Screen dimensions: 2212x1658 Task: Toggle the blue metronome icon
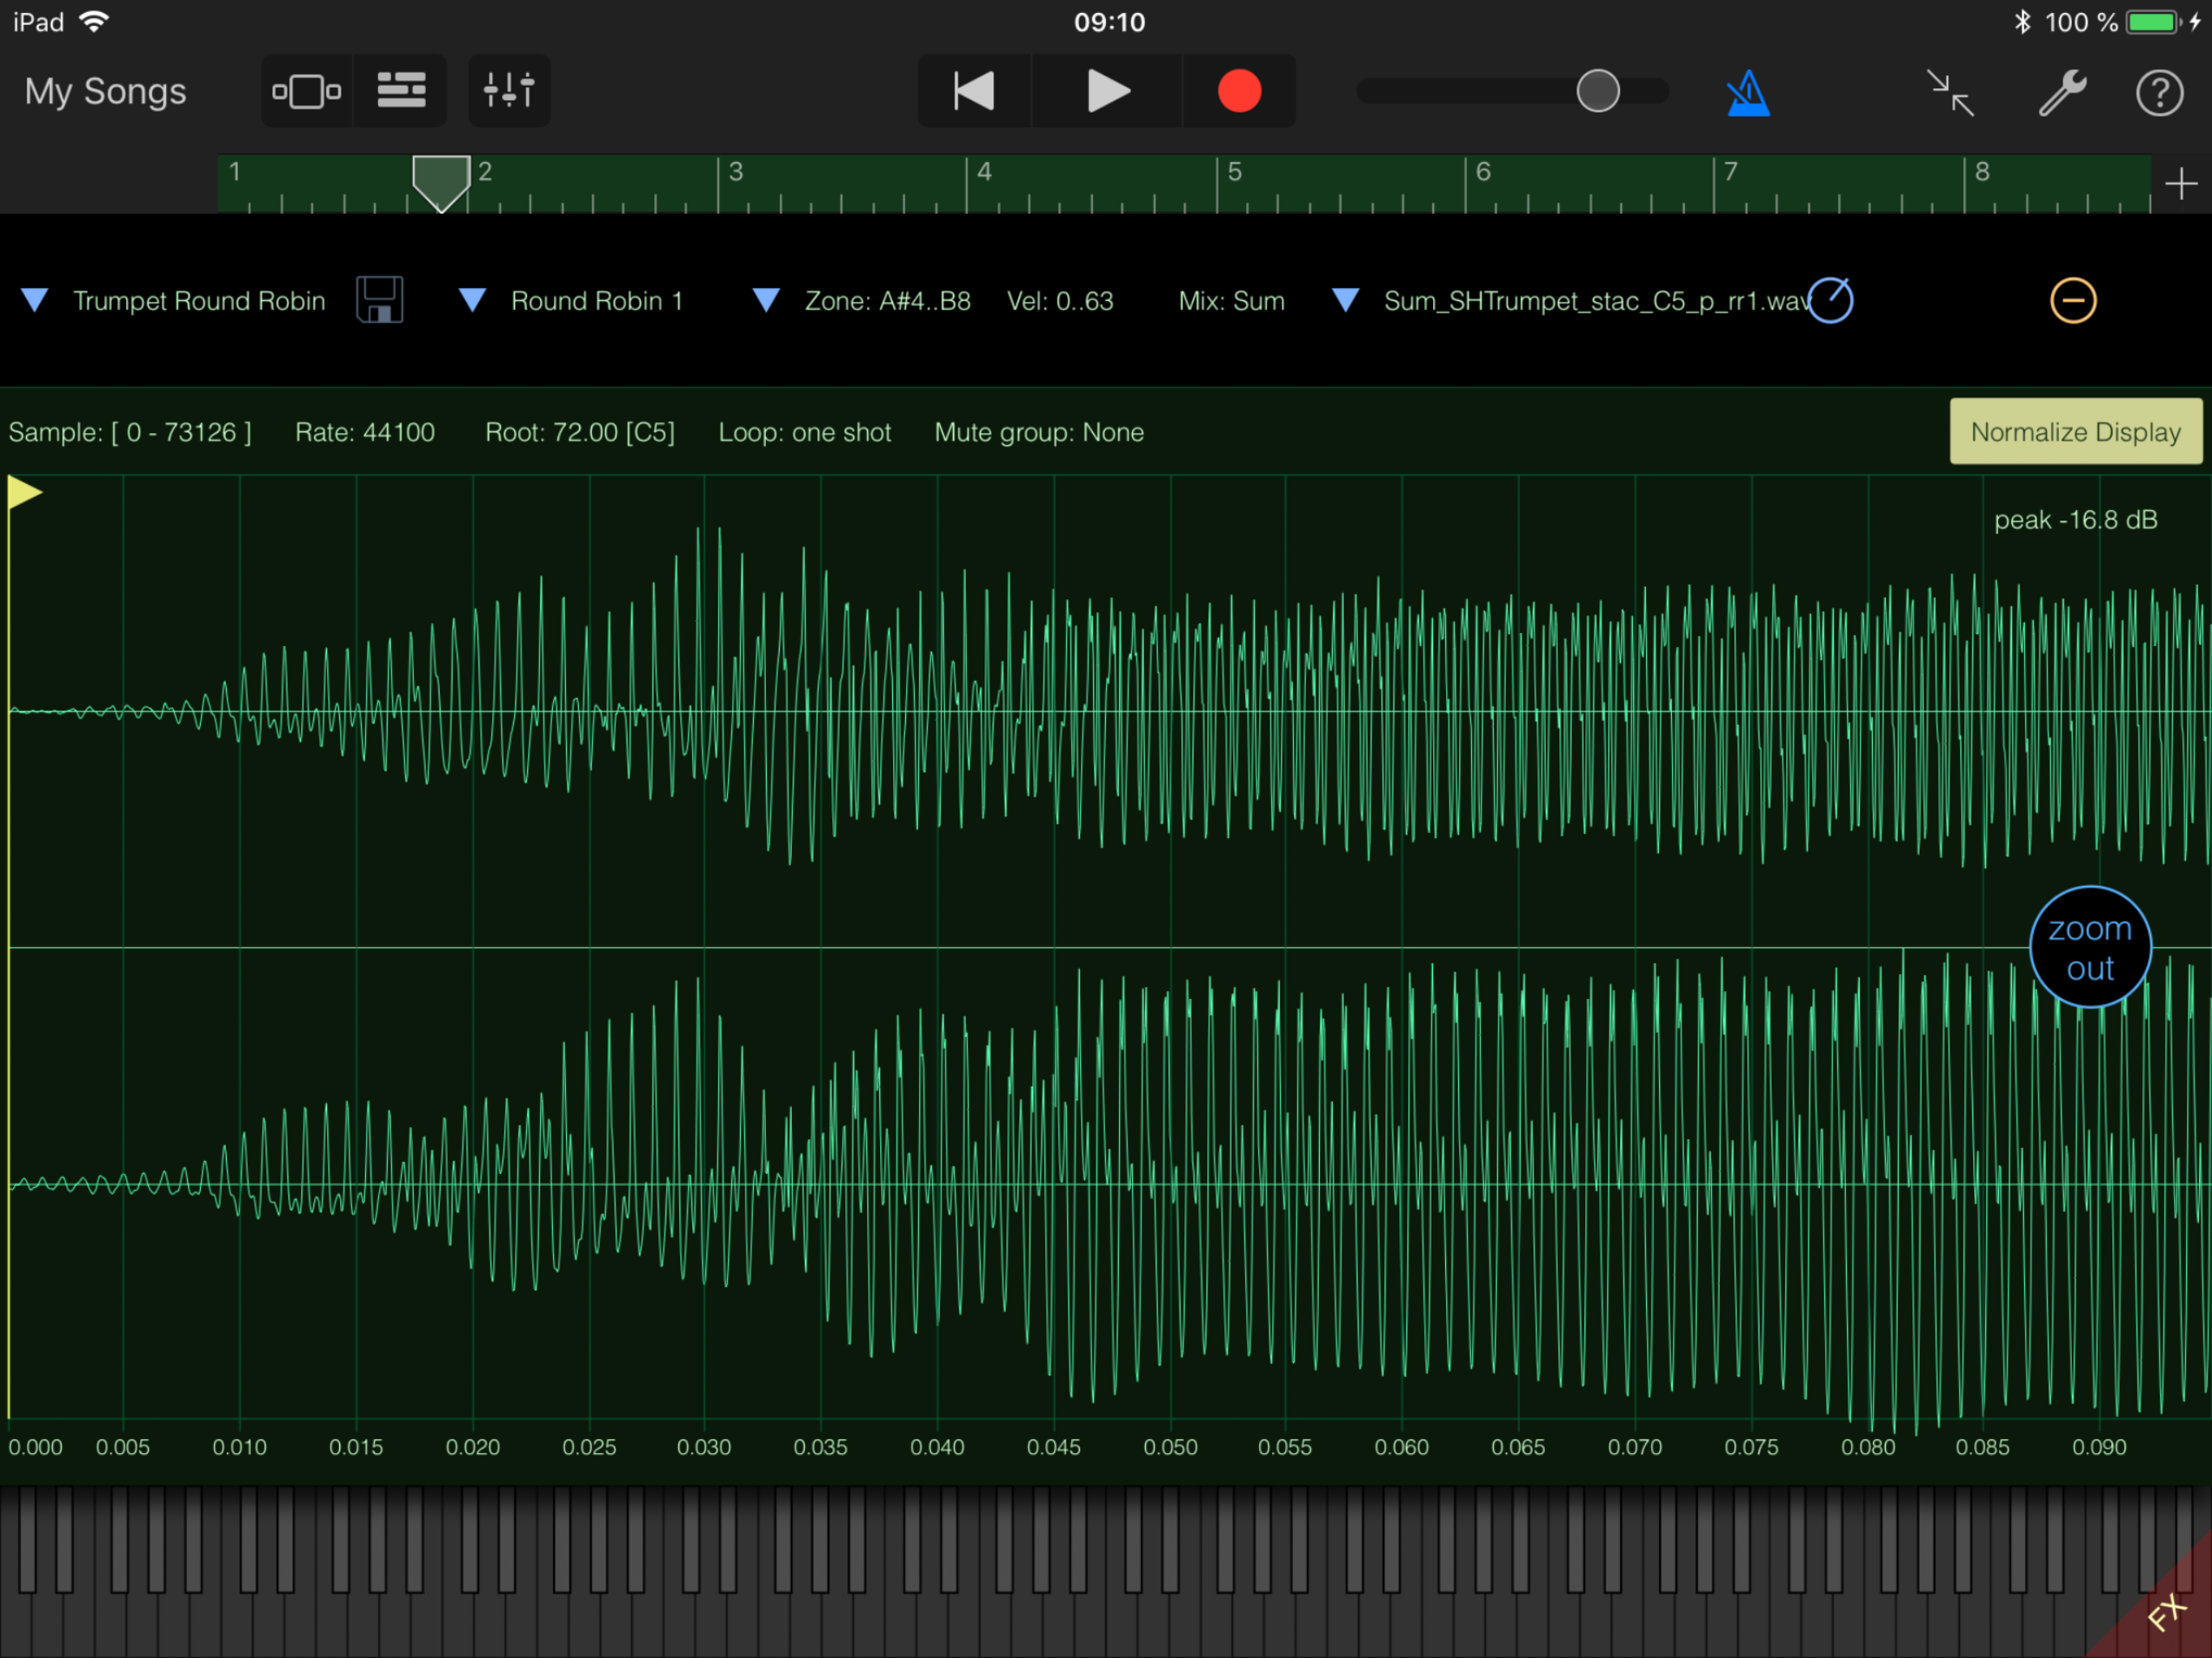point(1747,93)
